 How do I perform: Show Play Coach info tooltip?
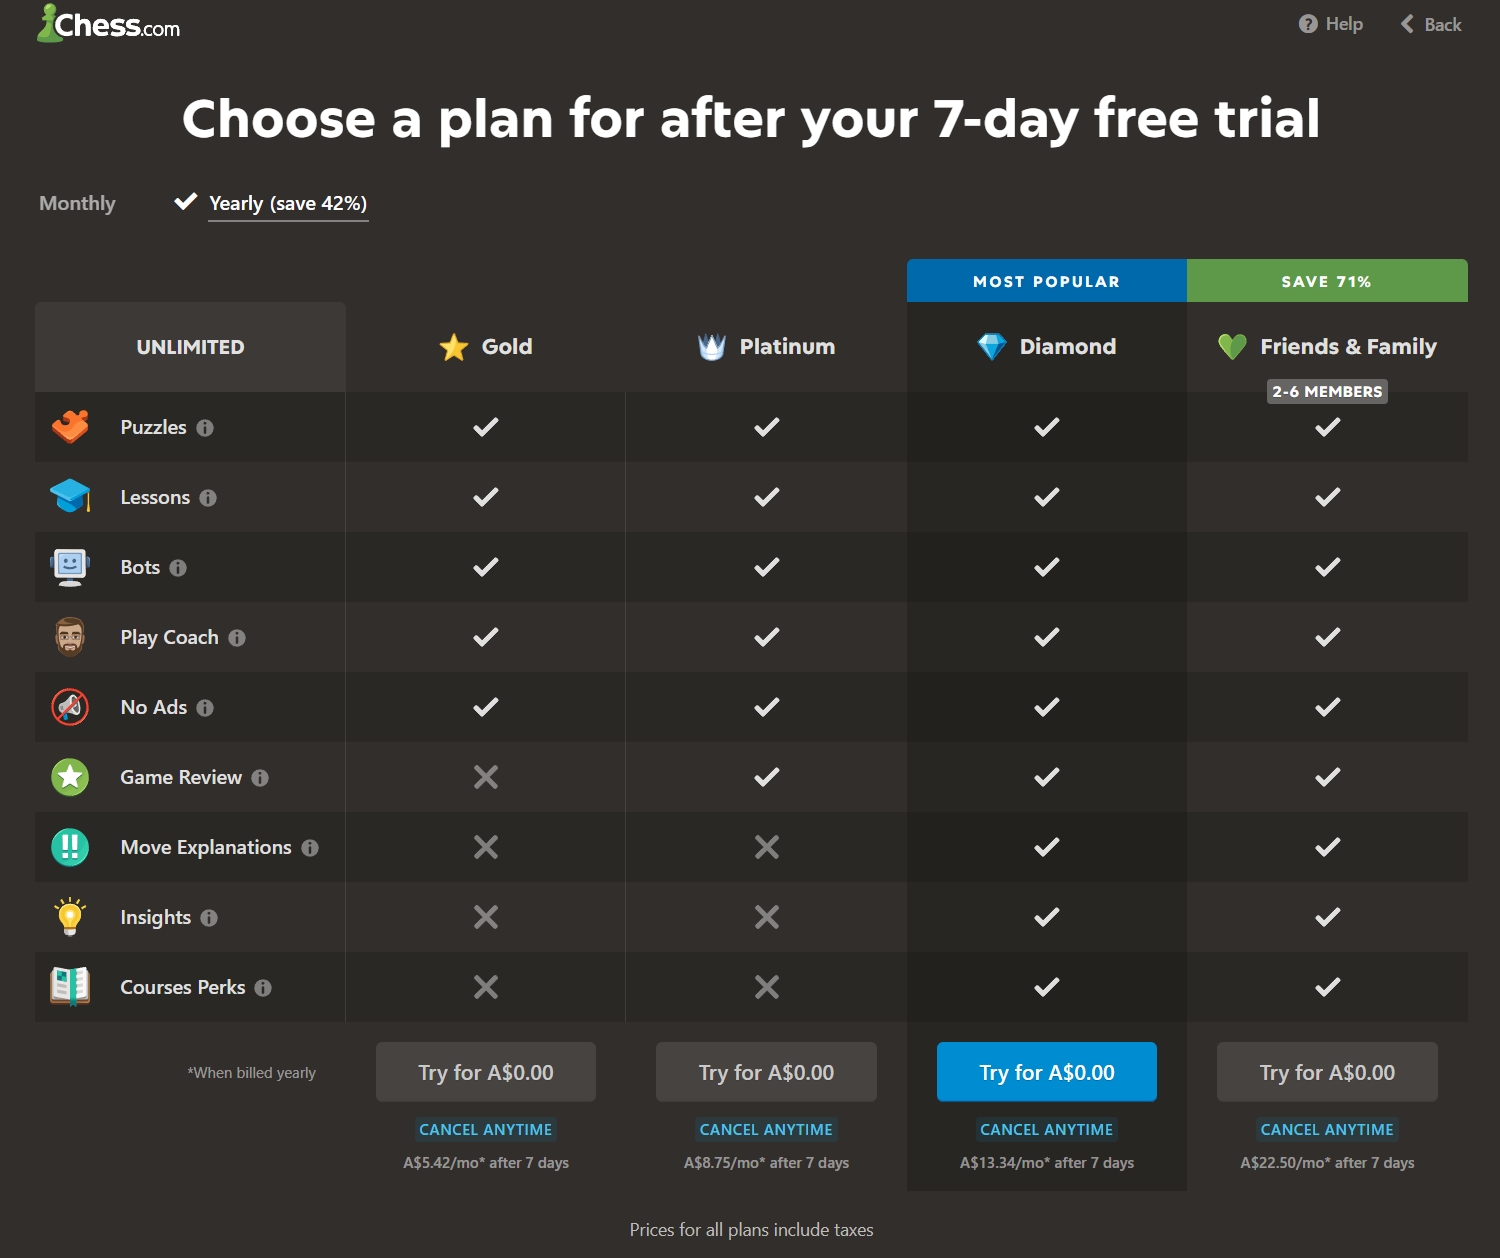[x=237, y=638]
